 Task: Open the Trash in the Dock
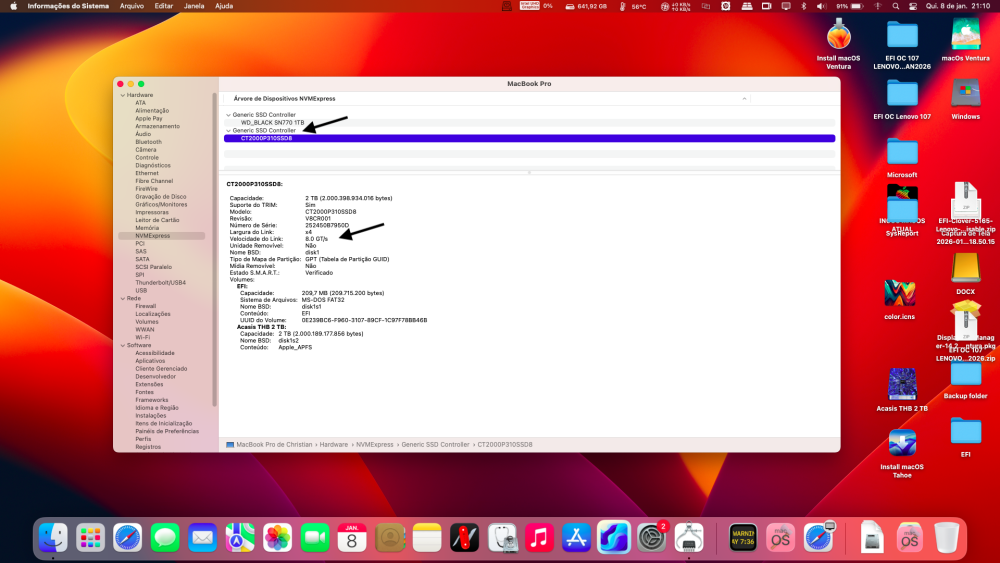pos(946,538)
